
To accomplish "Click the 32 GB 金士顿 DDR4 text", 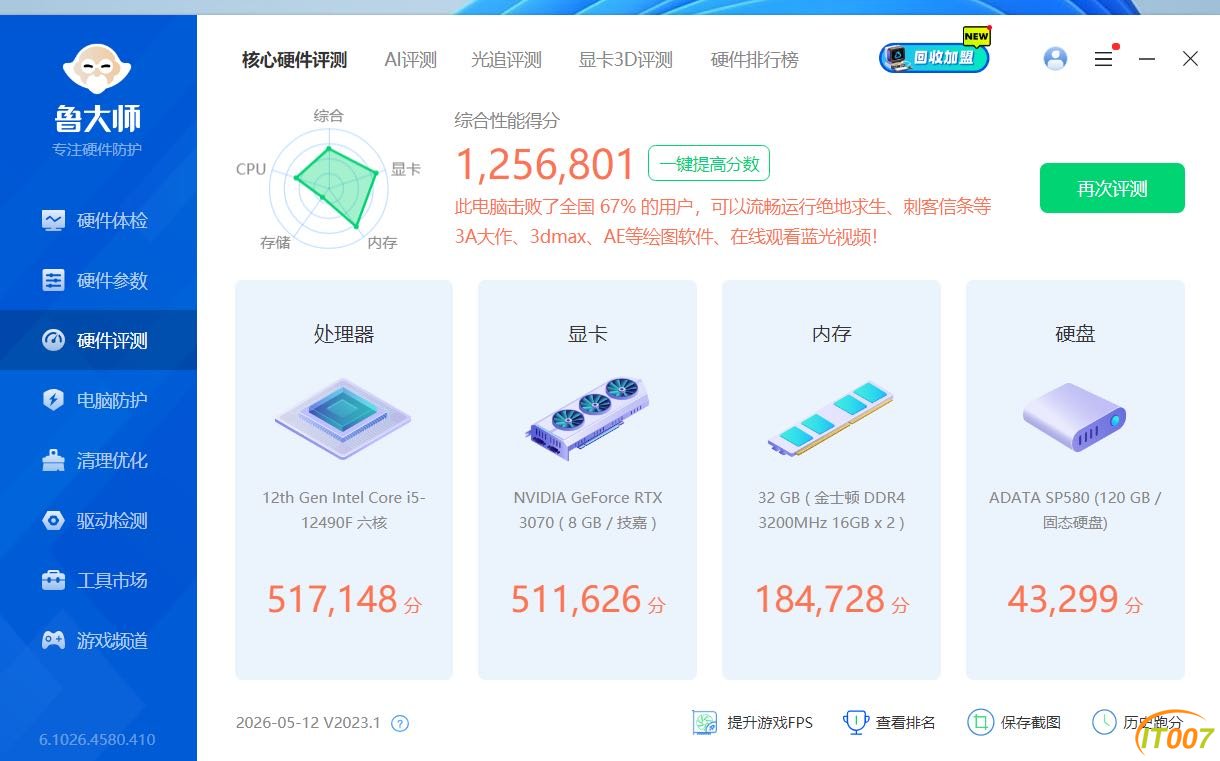I will tap(831, 510).
